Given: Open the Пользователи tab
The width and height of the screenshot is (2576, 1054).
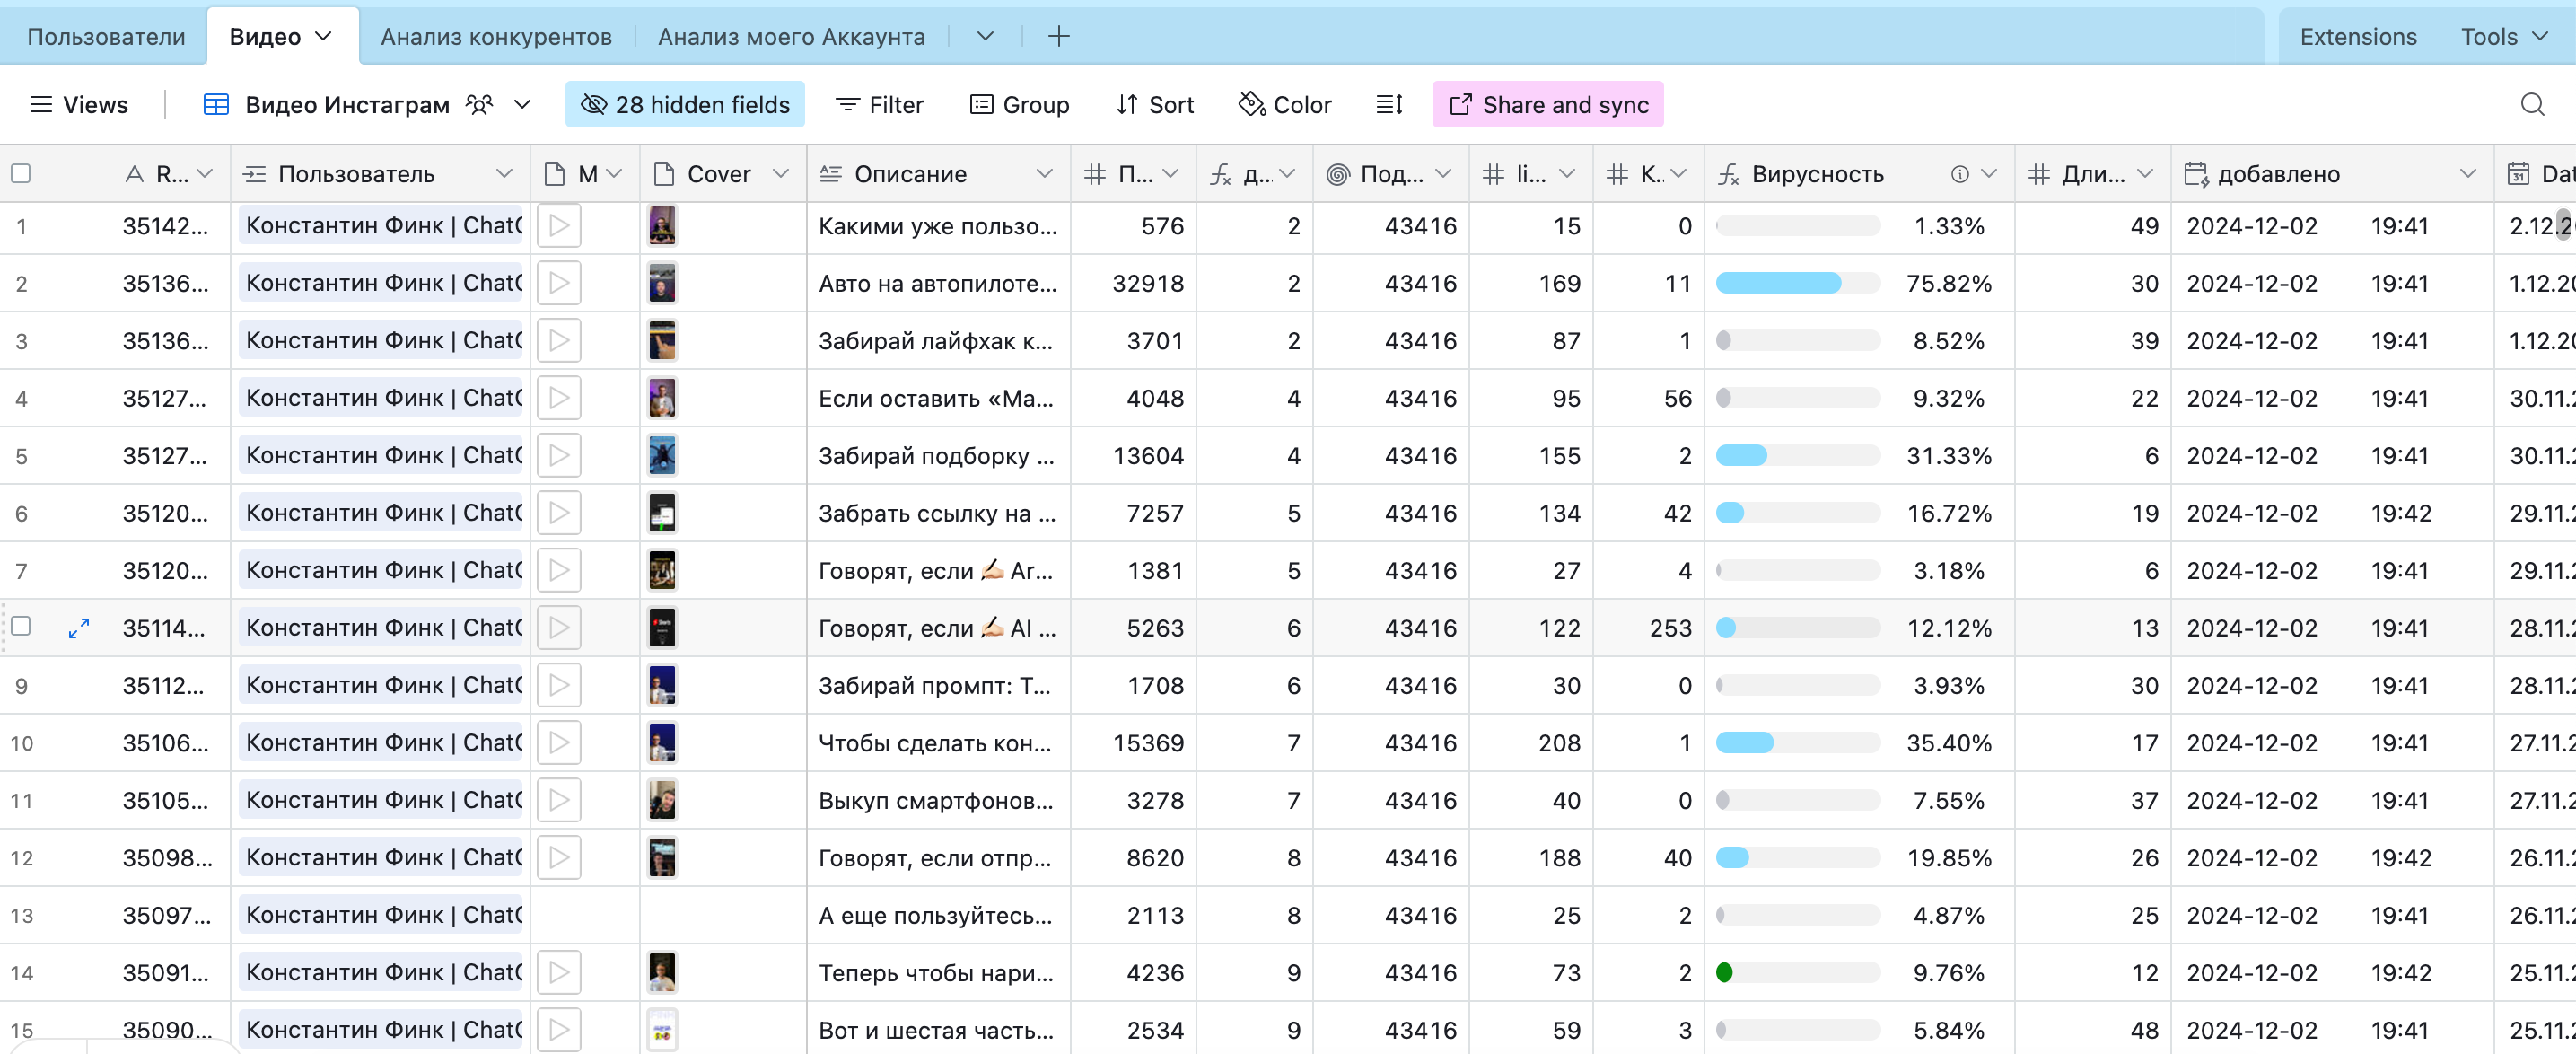Looking at the screenshot, I should click(106, 37).
